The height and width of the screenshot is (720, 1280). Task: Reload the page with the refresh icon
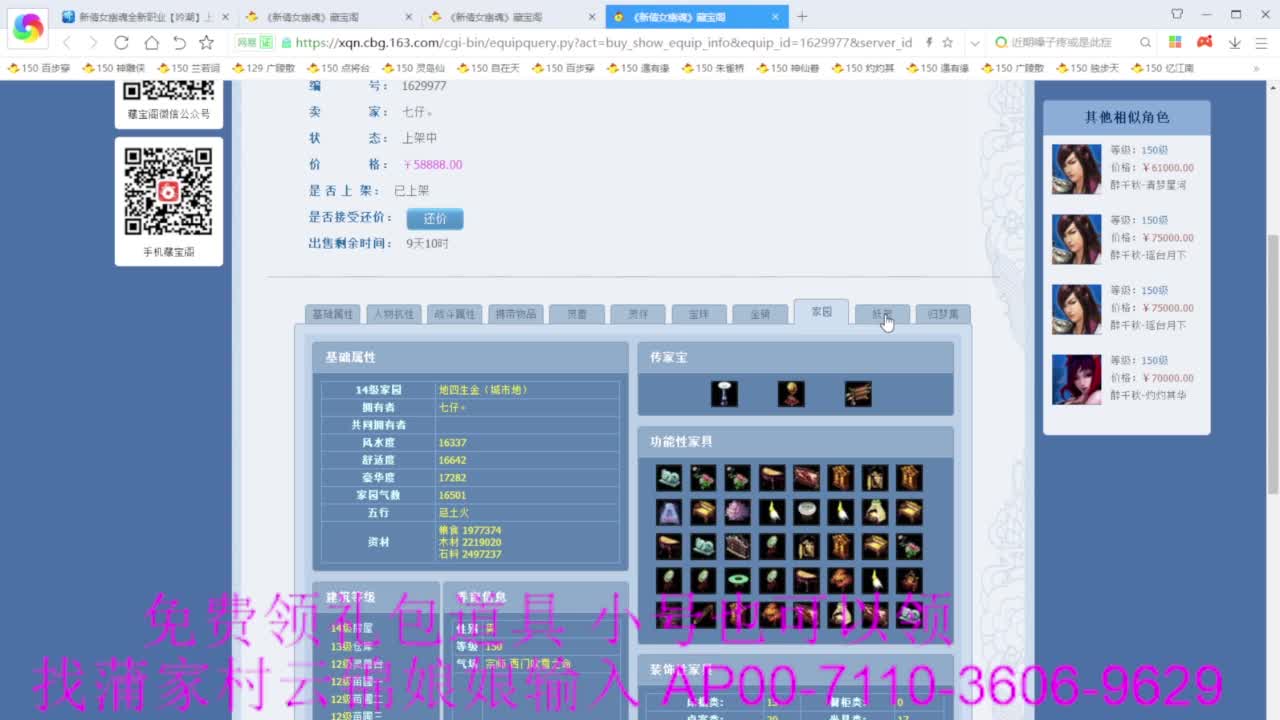pyautogui.click(x=120, y=45)
